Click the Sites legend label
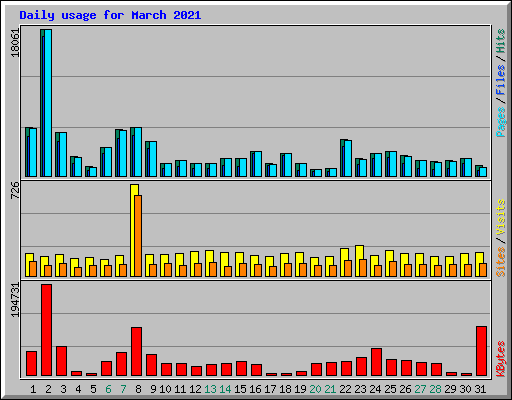Viewport: 512px width, 400px height. point(500,262)
